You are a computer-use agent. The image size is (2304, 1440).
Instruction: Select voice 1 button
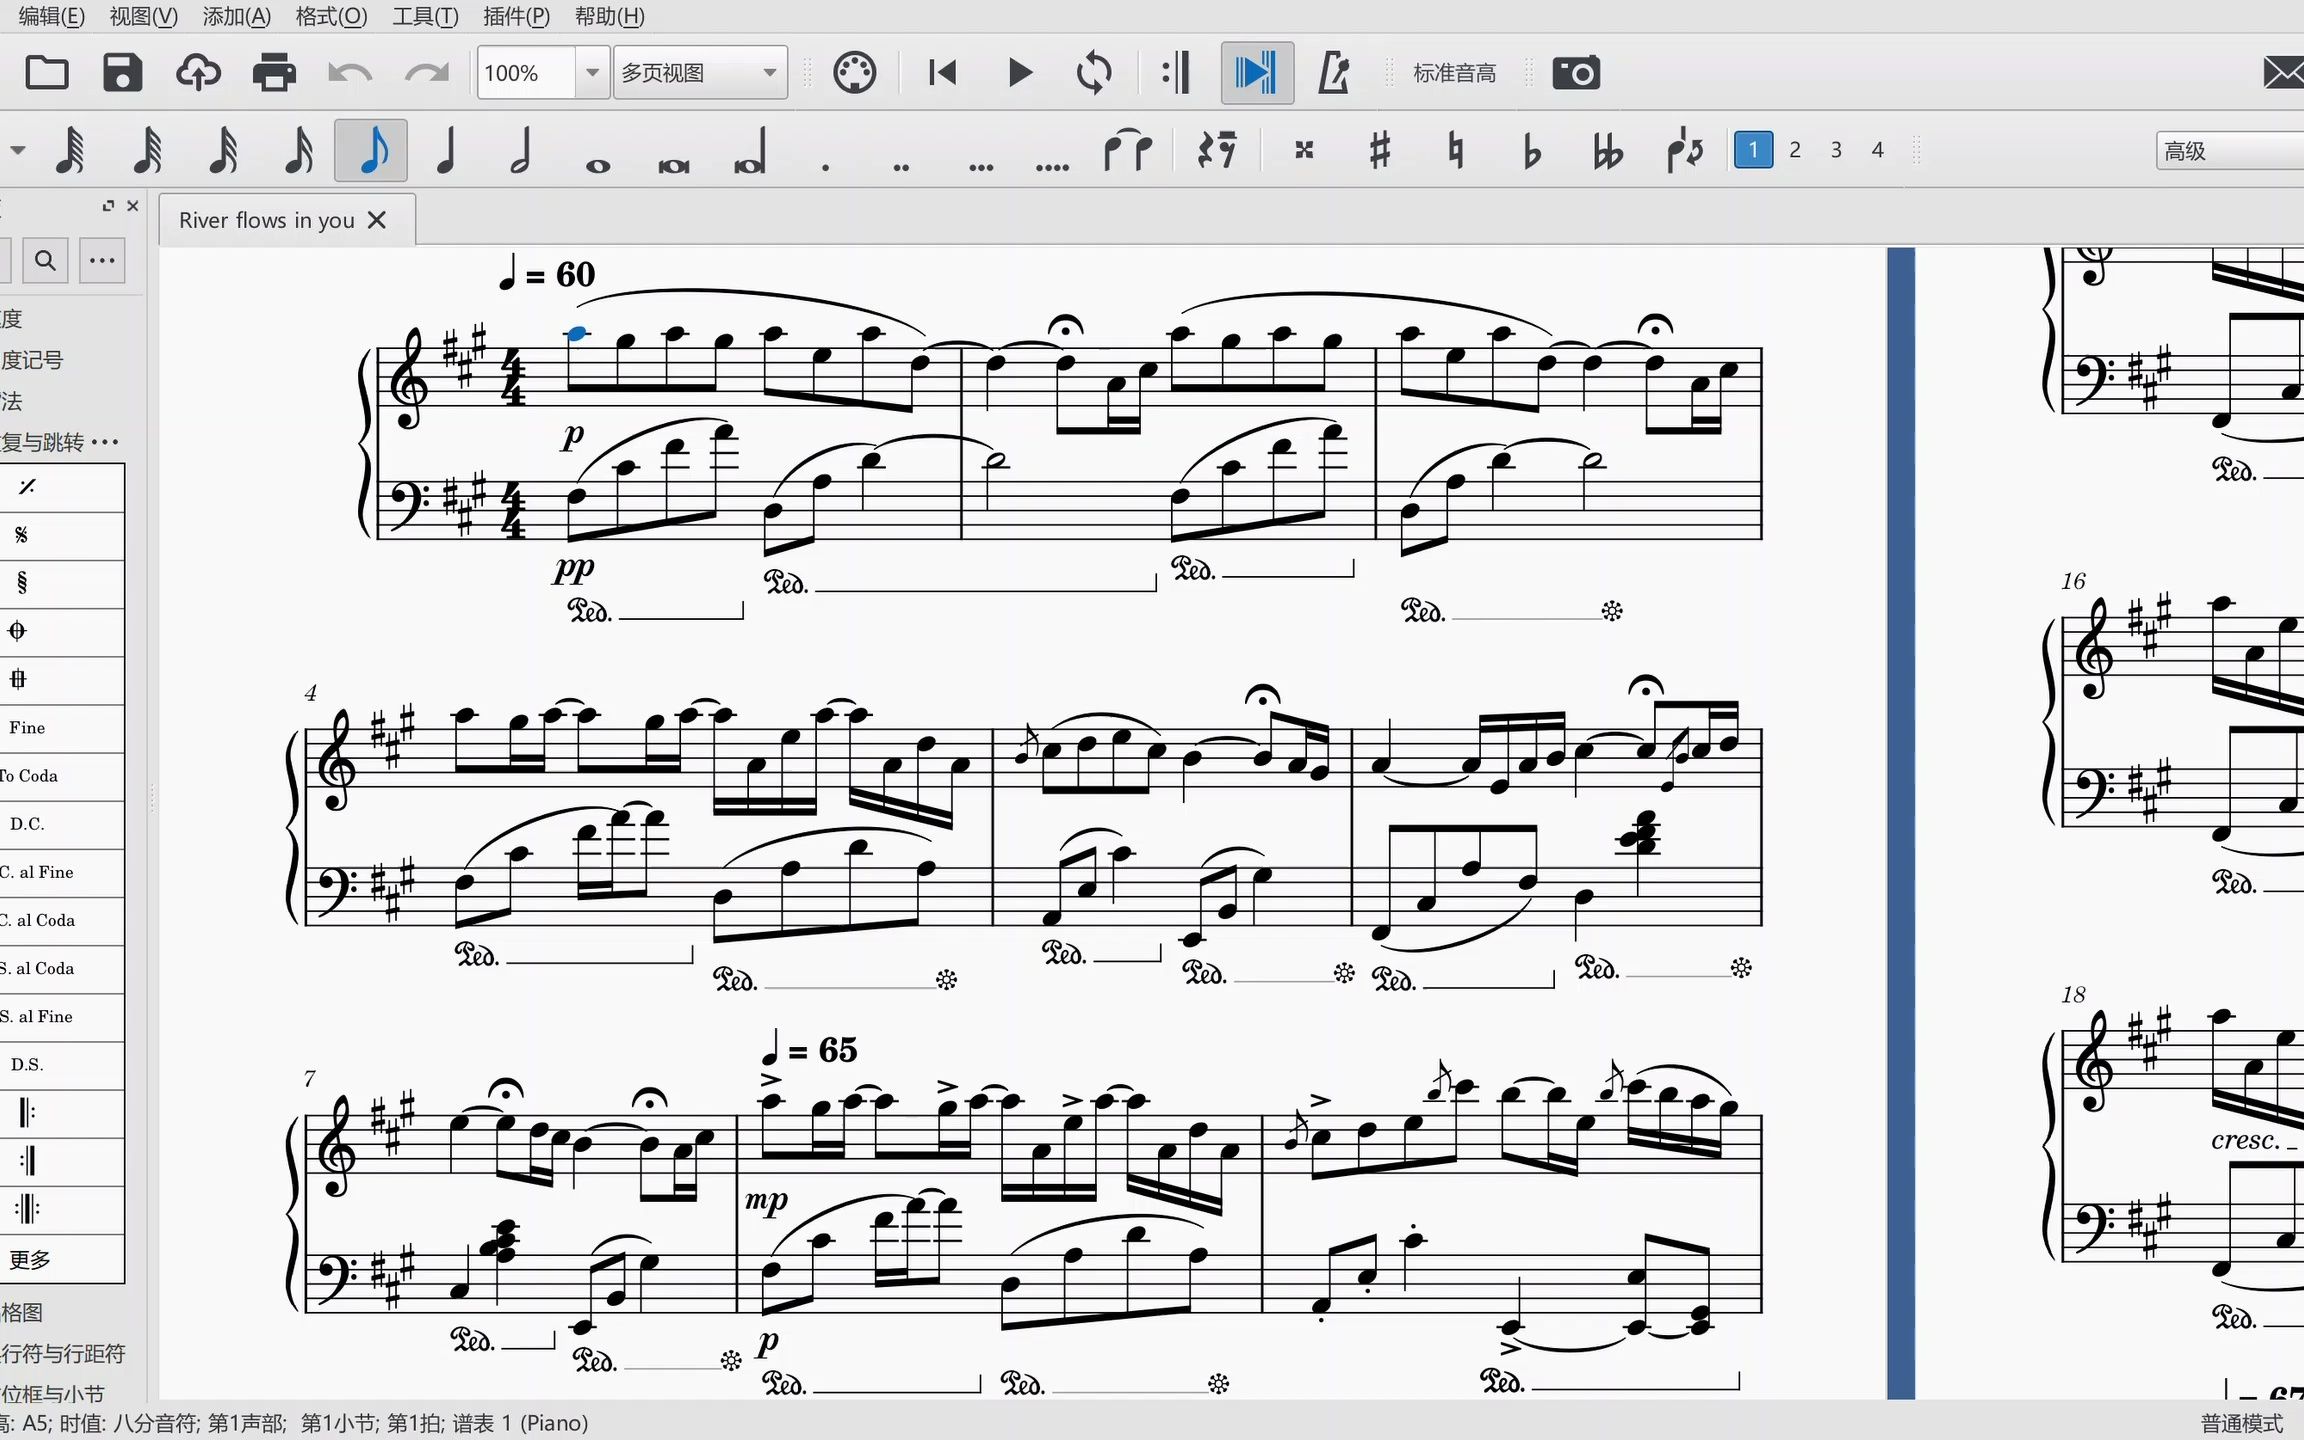(1753, 150)
